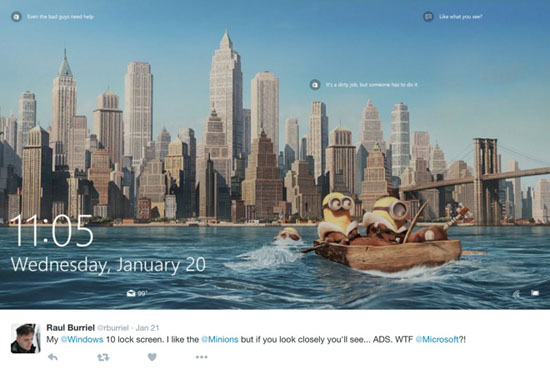
Task: Click the 'Even the bad guys need help' text
Action: tap(60, 16)
